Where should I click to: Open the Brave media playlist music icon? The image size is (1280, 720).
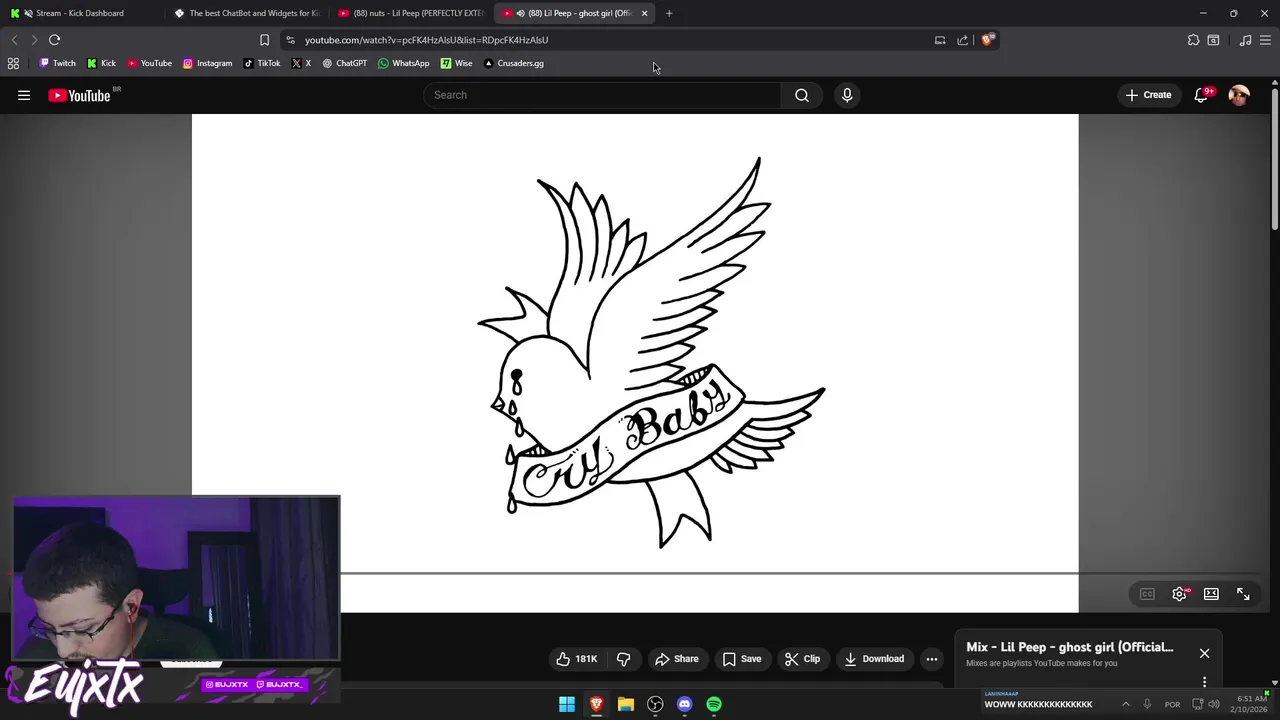click(1245, 40)
